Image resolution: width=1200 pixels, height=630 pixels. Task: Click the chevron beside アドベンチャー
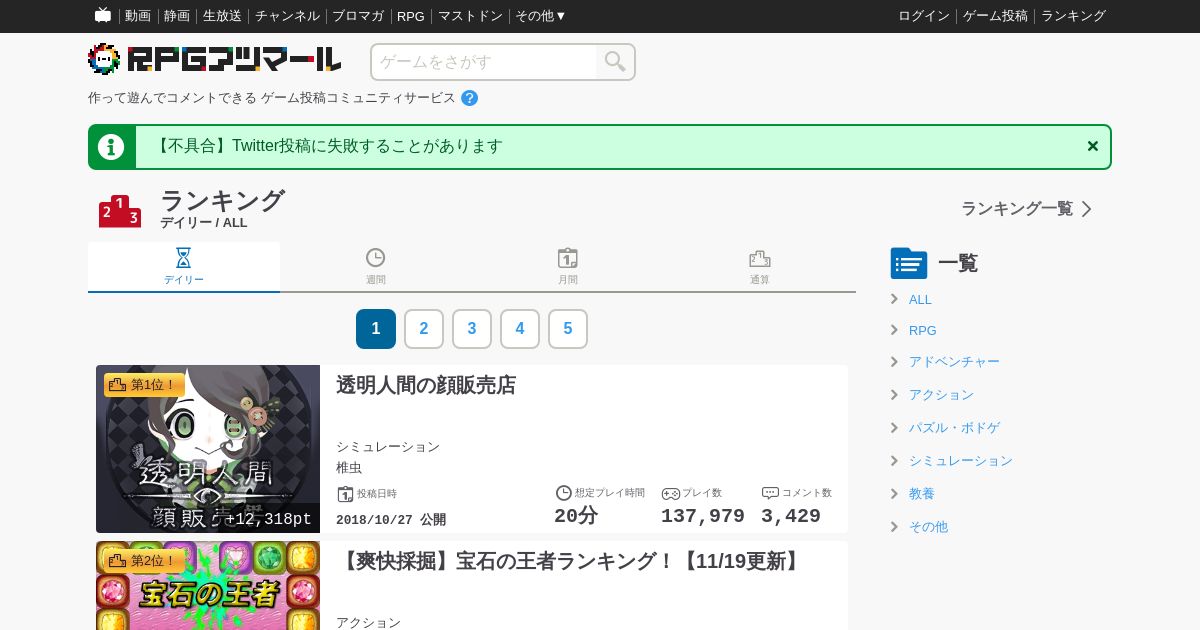(894, 361)
